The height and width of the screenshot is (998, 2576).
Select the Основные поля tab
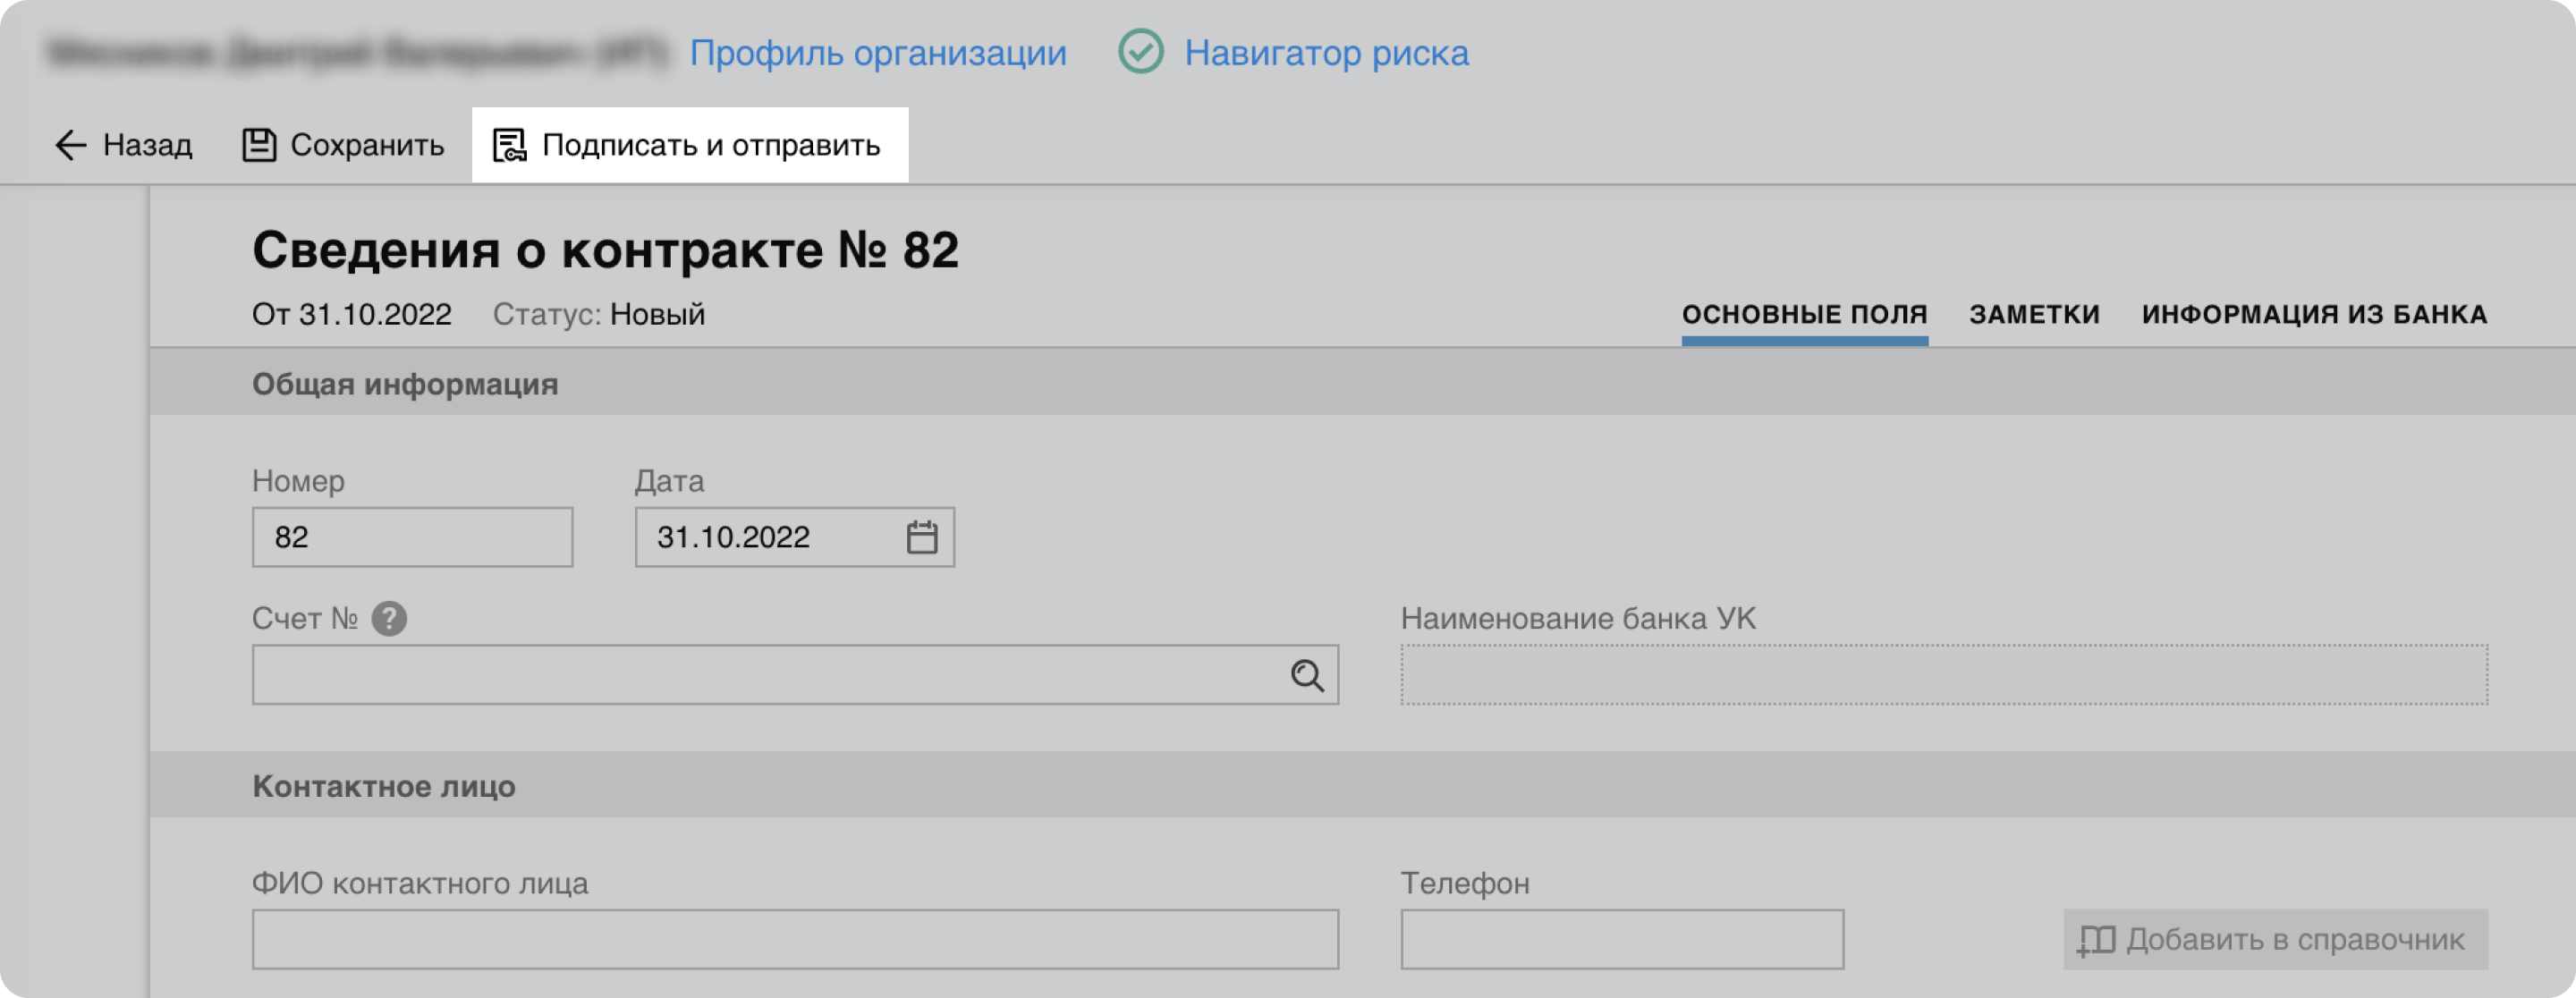click(1804, 314)
